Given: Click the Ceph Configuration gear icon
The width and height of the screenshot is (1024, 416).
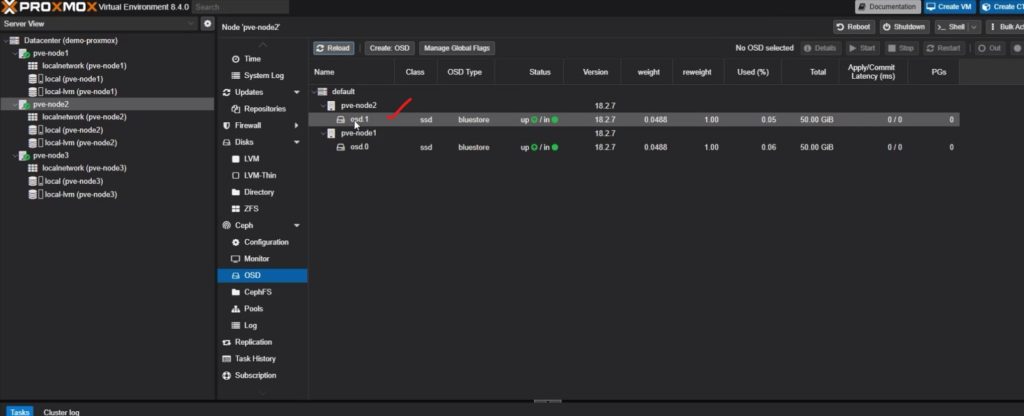Looking at the screenshot, I should [236, 242].
